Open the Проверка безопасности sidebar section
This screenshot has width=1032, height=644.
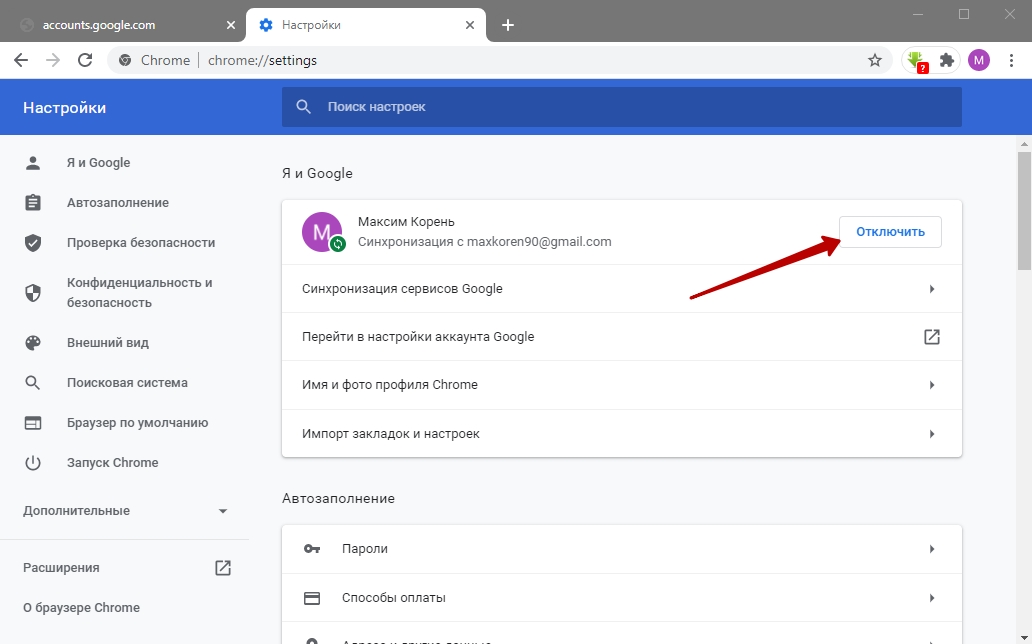pyautogui.click(x=140, y=243)
